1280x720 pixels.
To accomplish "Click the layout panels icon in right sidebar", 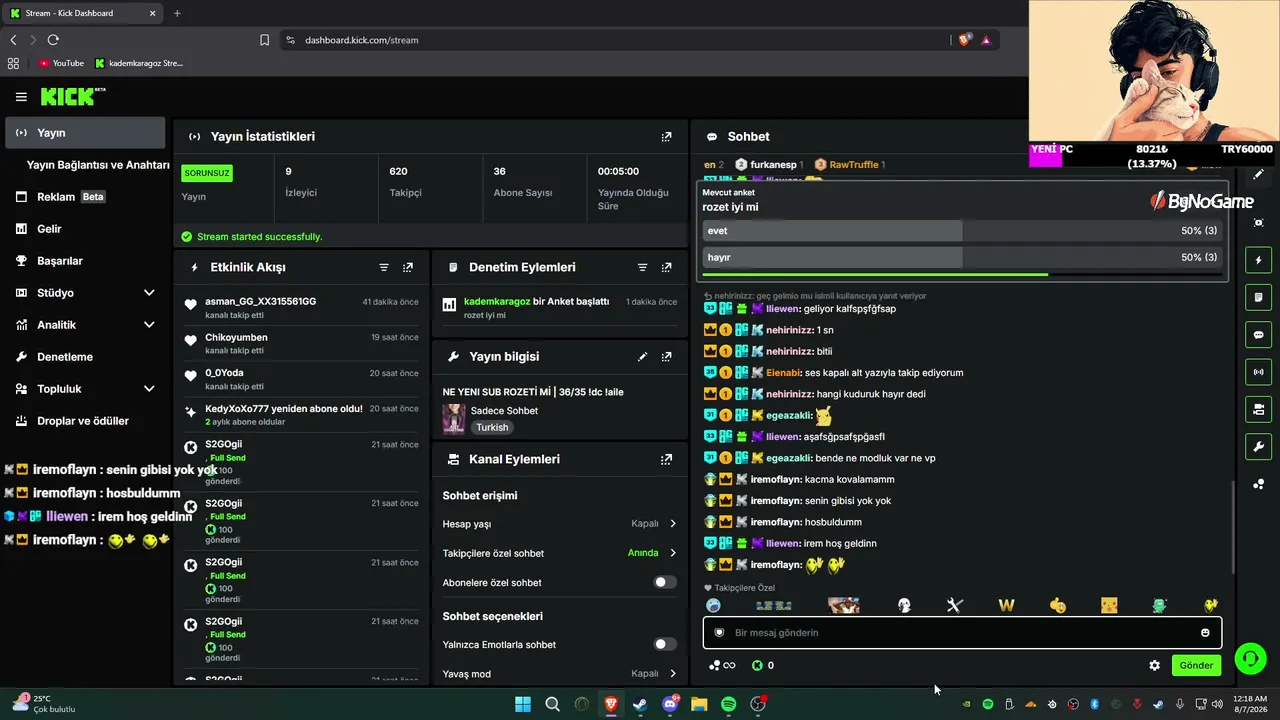I will pyautogui.click(x=1259, y=409).
